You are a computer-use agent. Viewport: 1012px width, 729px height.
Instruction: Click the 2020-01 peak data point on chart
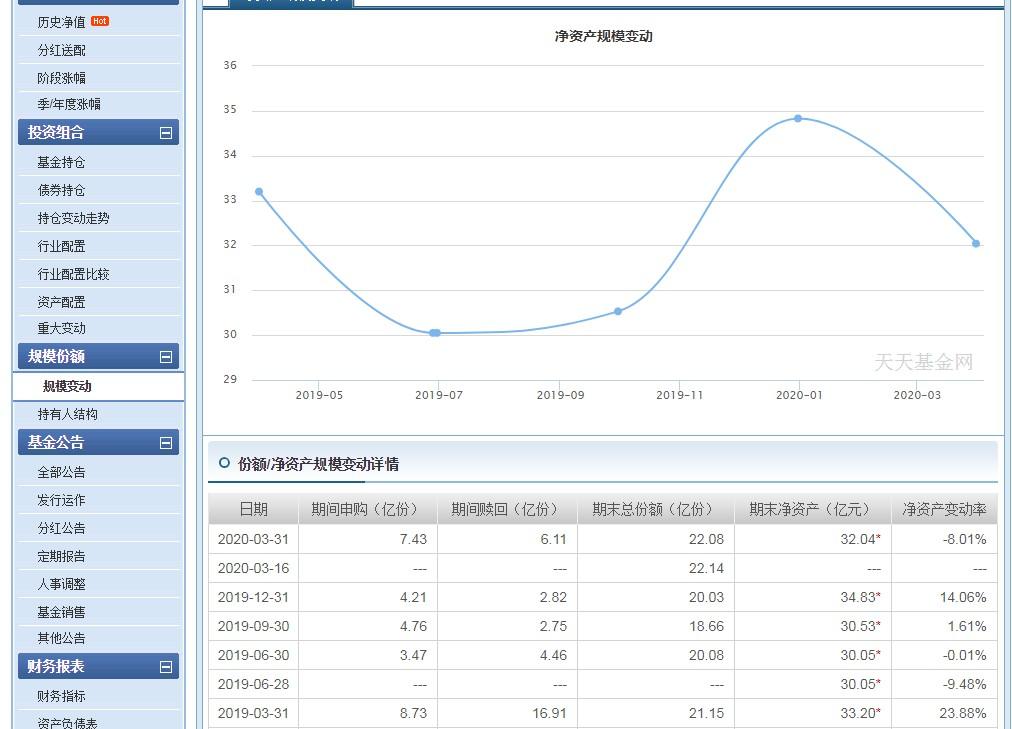pyautogui.click(x=798, y=118)
